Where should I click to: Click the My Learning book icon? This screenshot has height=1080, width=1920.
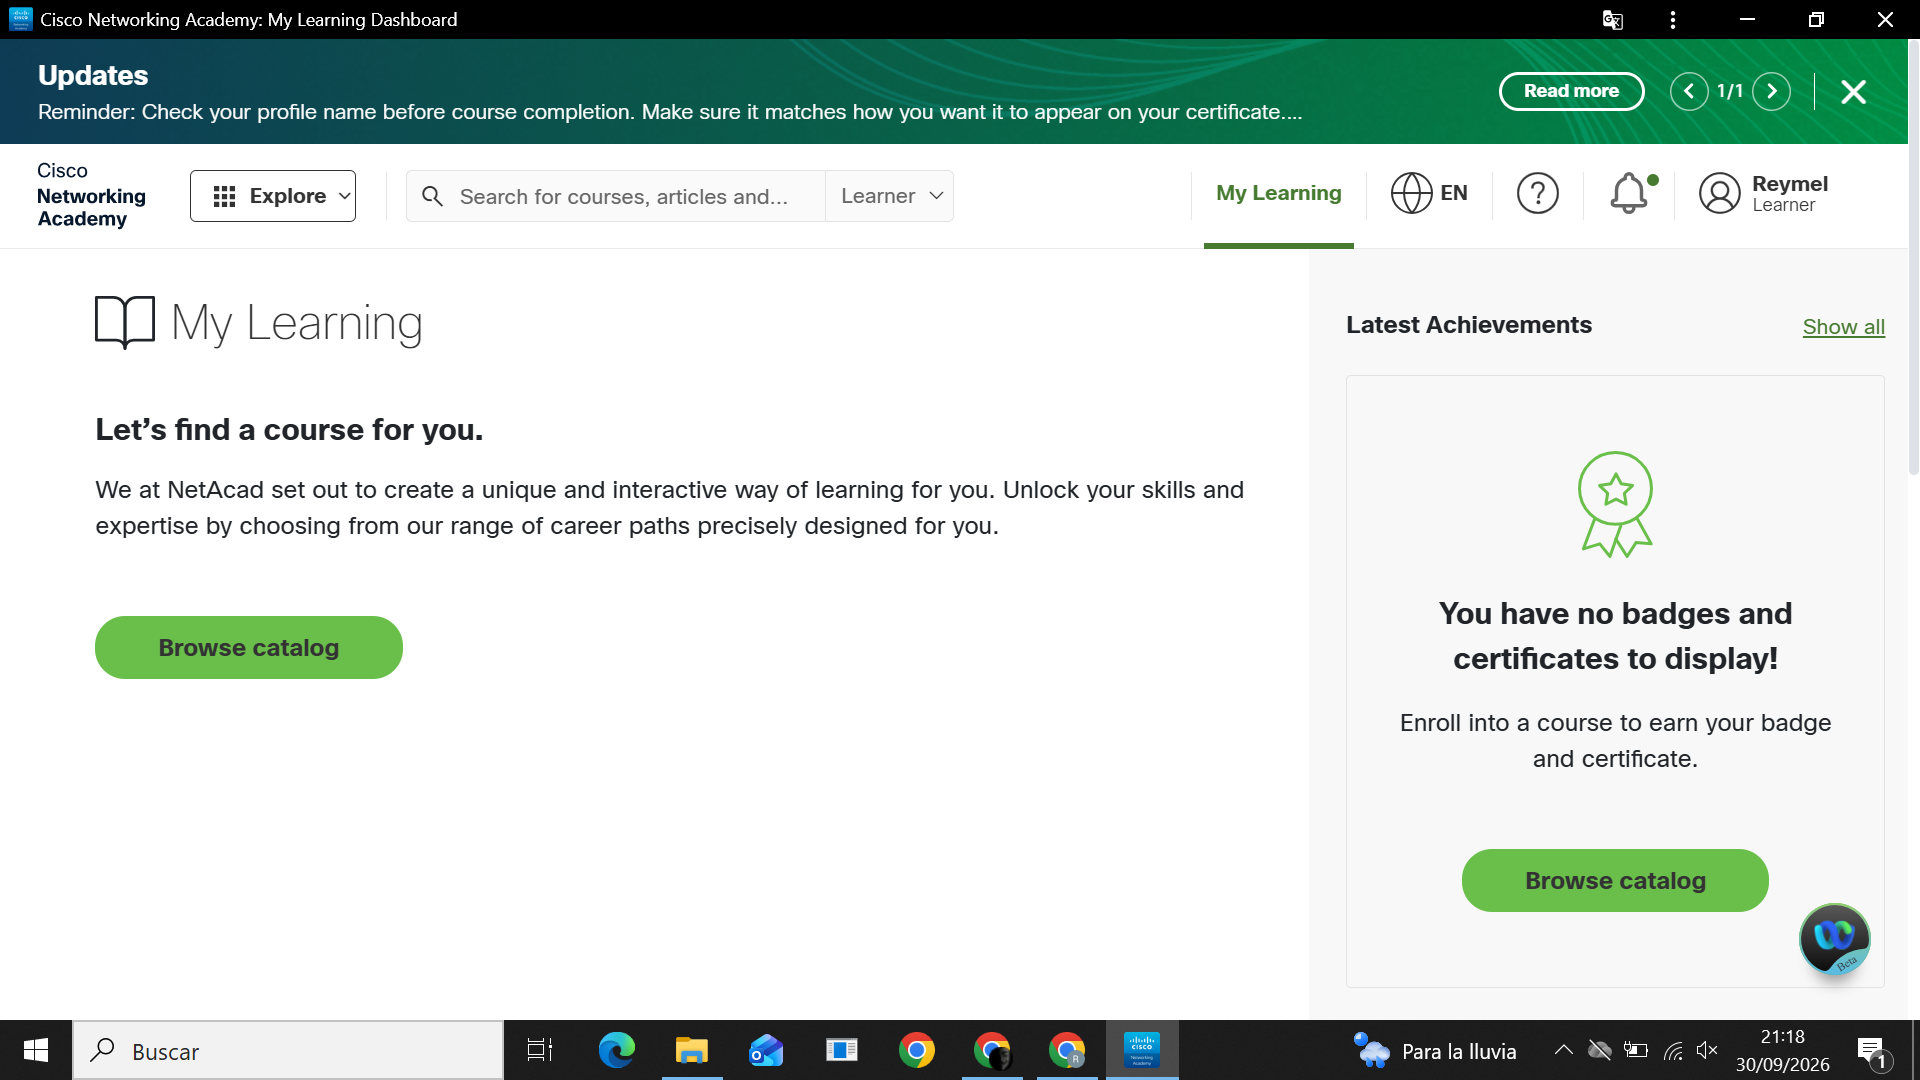125,322
